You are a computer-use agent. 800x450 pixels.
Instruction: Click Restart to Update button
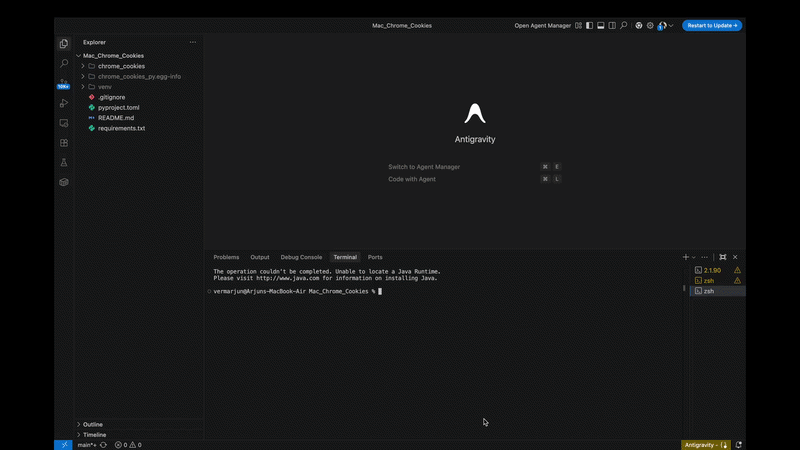712,26
